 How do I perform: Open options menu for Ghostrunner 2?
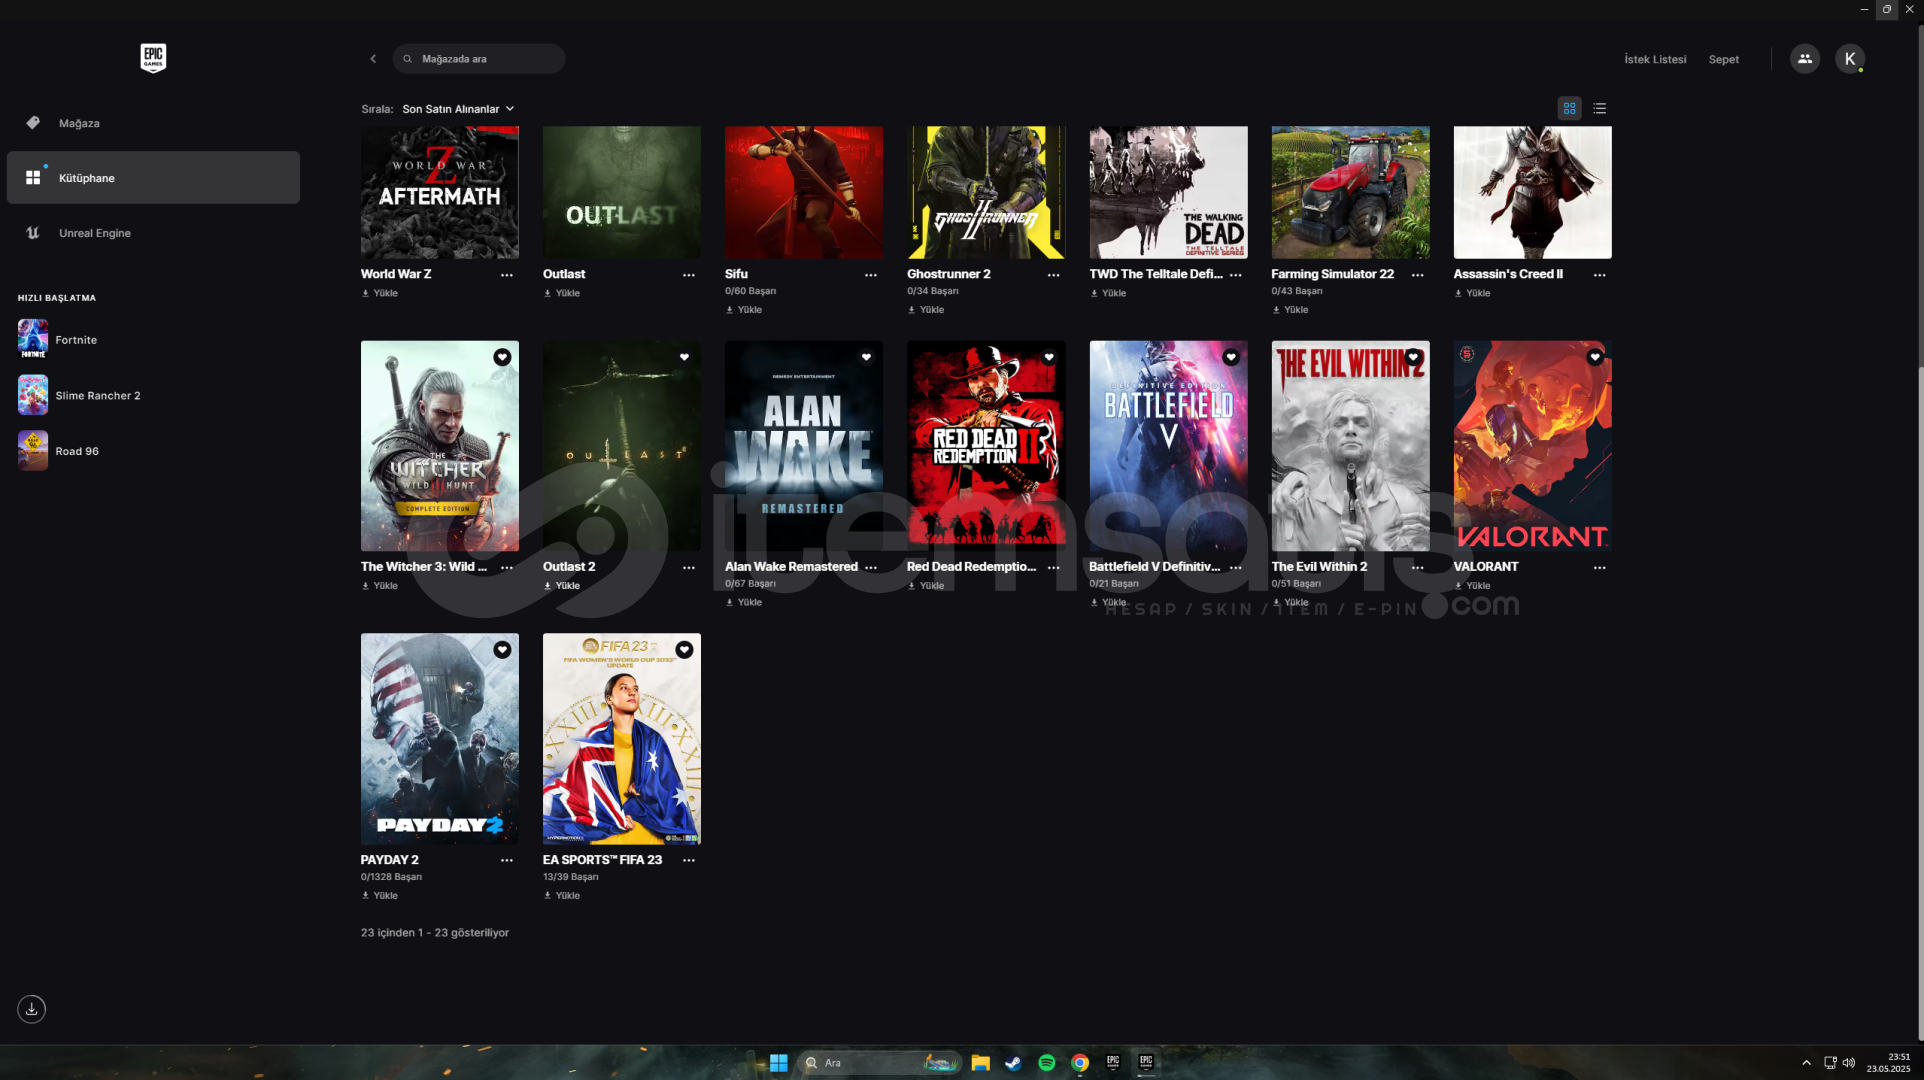tap(1053, 275)
